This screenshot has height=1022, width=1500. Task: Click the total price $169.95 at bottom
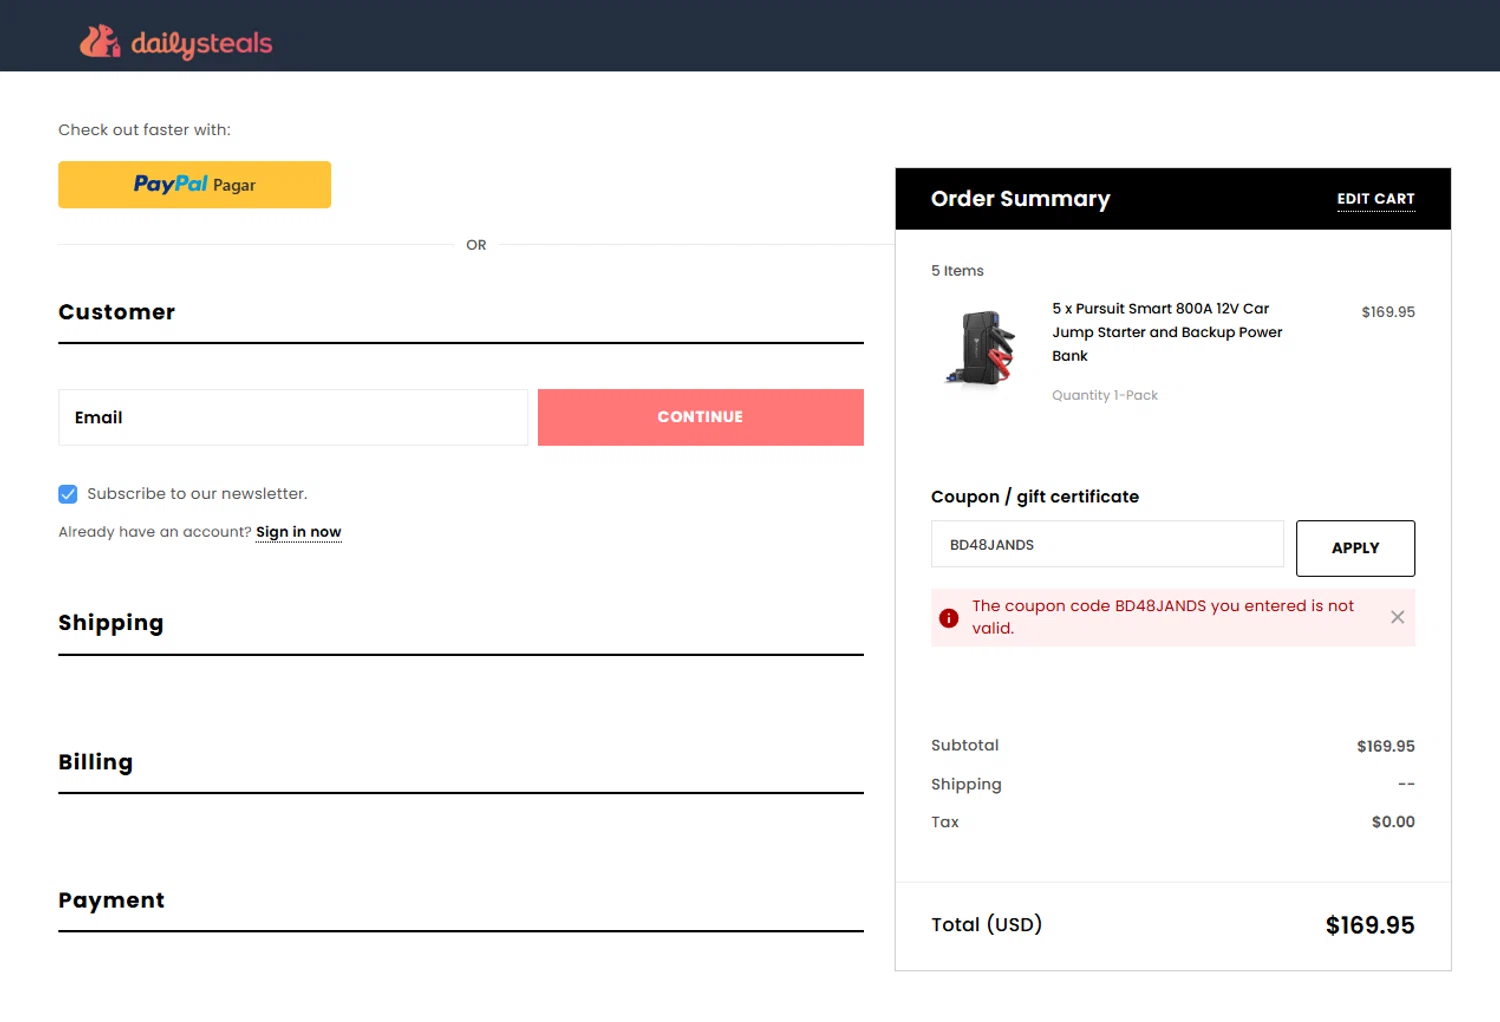point(1370,925)
